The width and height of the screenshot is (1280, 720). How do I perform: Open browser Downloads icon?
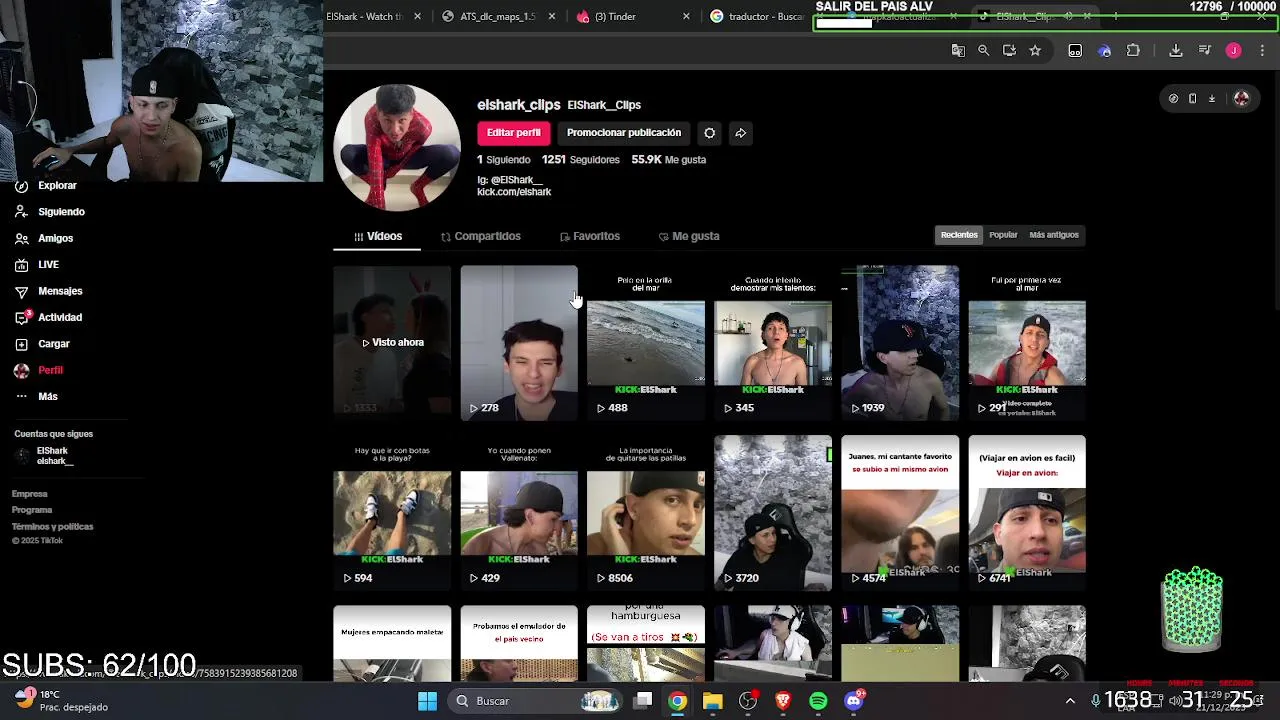click(1176, 50)
